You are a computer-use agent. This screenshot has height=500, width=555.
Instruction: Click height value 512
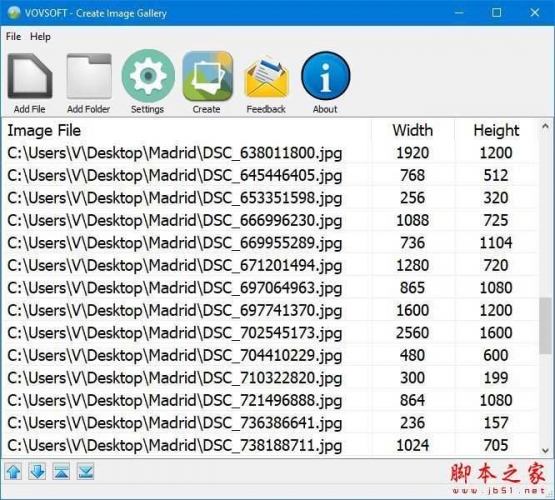tap(496, 175)
